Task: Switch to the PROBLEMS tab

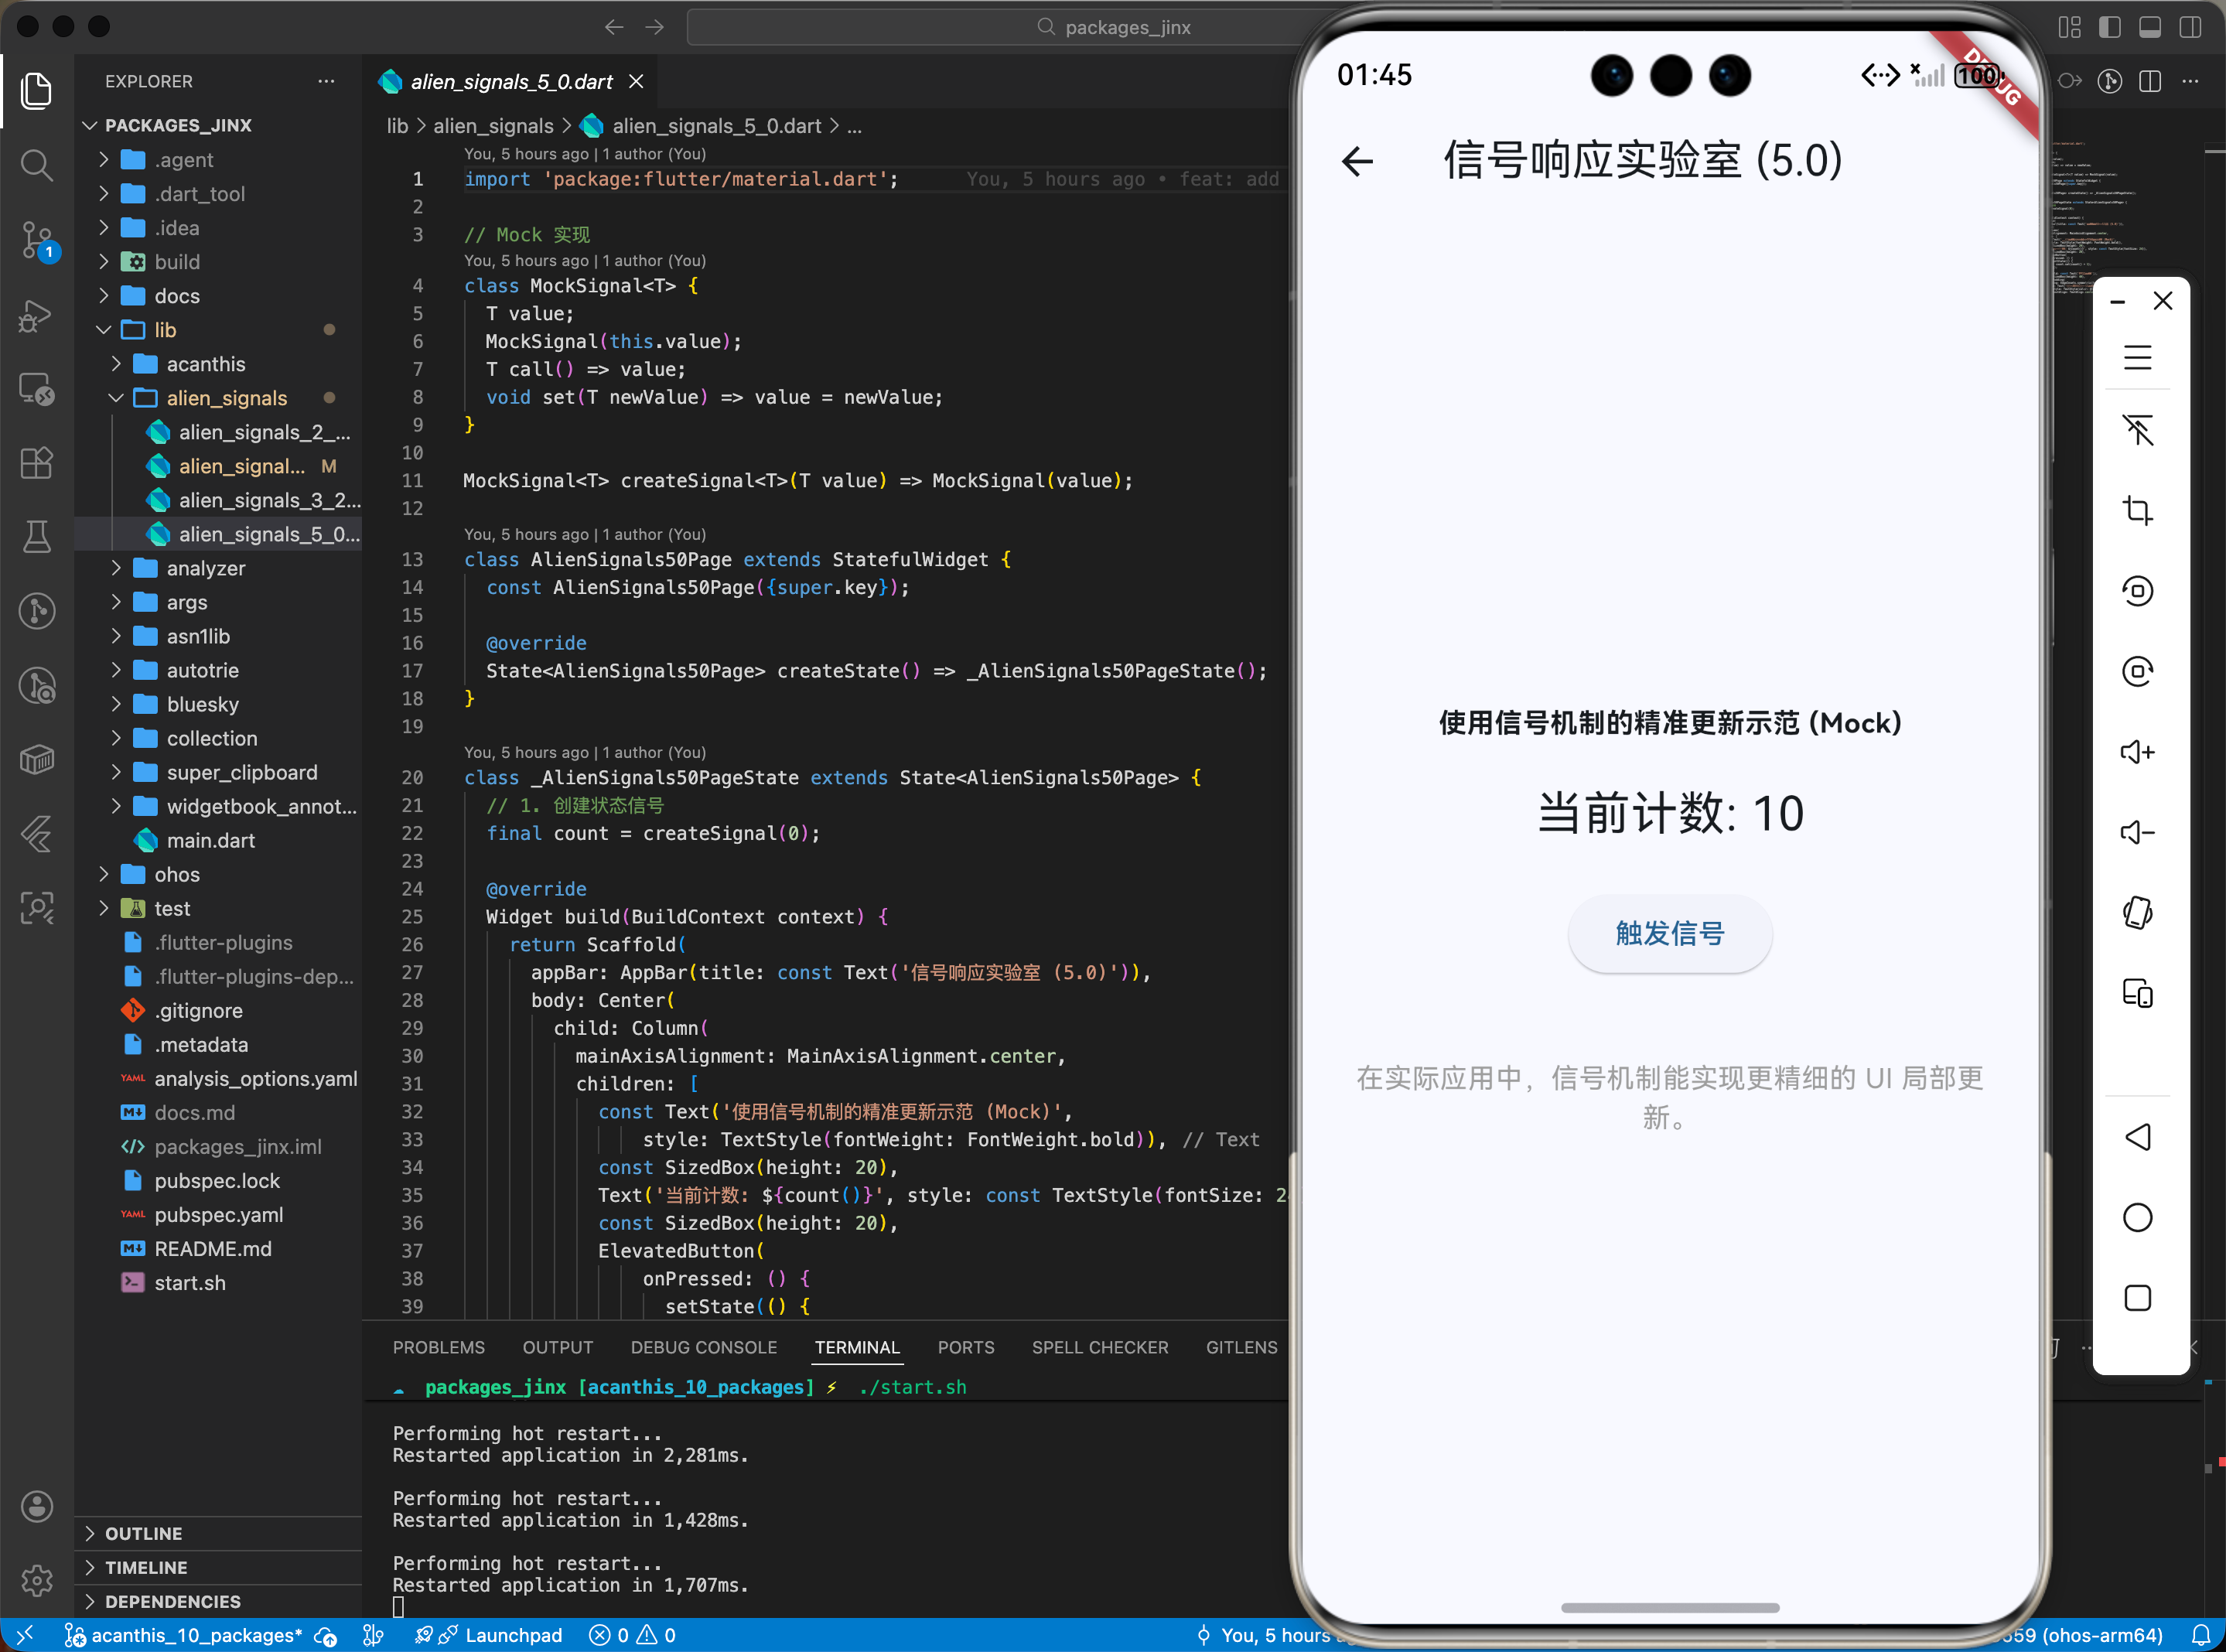Action: pyautogui.click(x=438, y=1347)
